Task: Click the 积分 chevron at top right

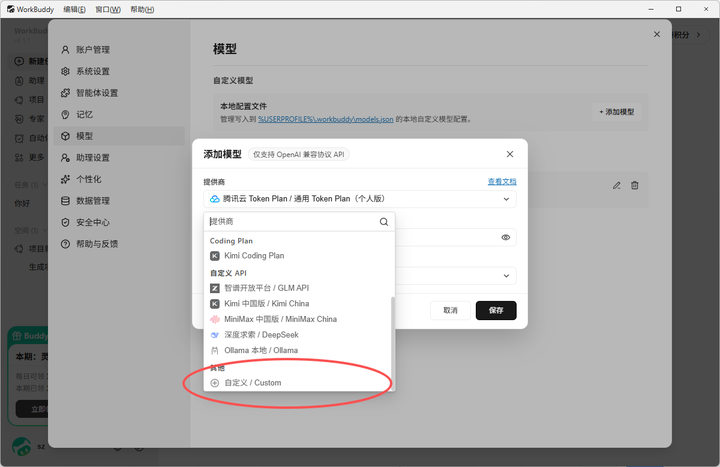Action: (x=698, y=35)
